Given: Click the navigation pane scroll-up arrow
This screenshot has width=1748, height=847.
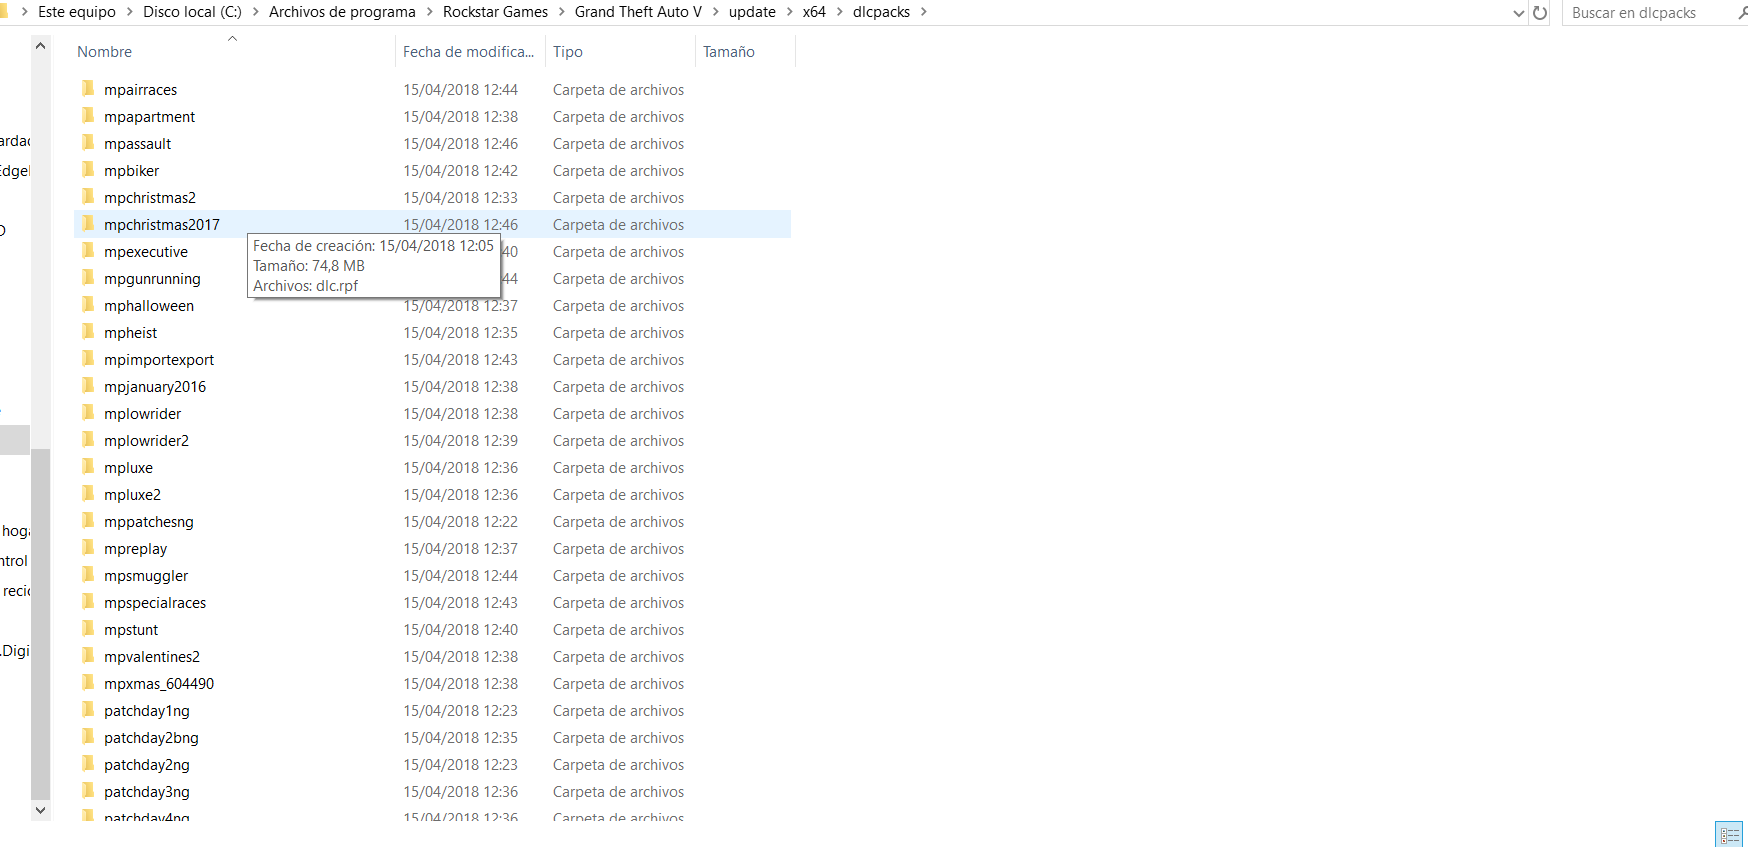Looking at the screenshot, I should 40,46.
